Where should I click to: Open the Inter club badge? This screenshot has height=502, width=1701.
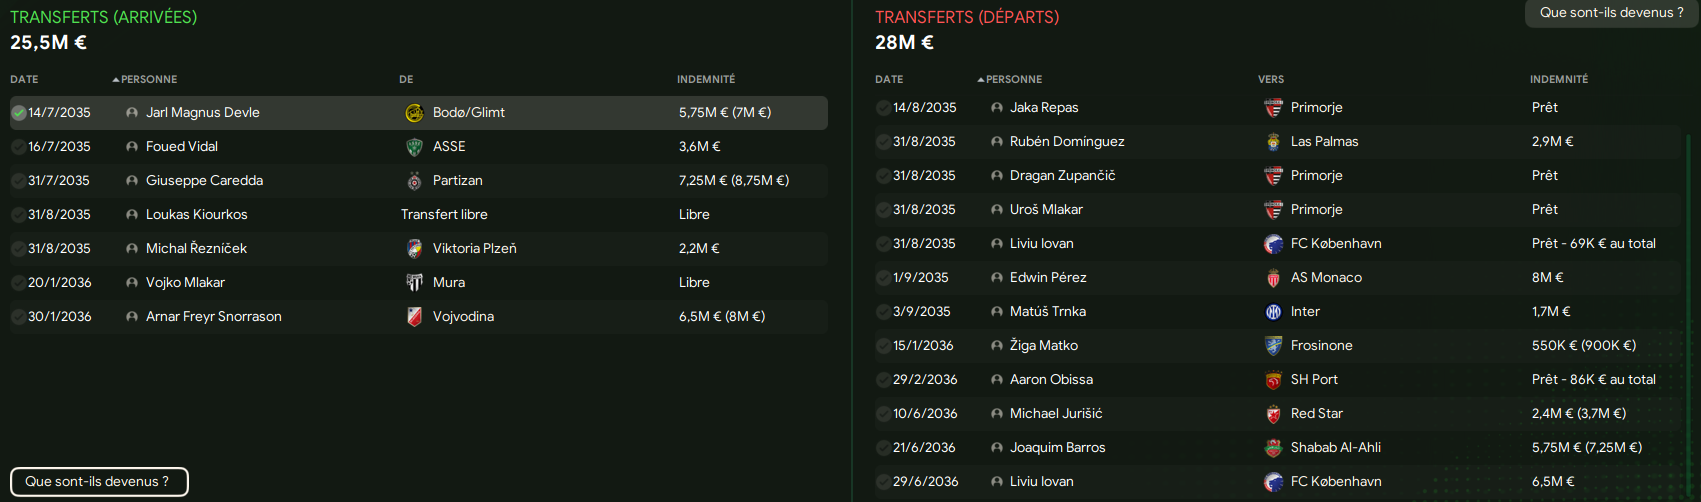(x=1273, y=312)
